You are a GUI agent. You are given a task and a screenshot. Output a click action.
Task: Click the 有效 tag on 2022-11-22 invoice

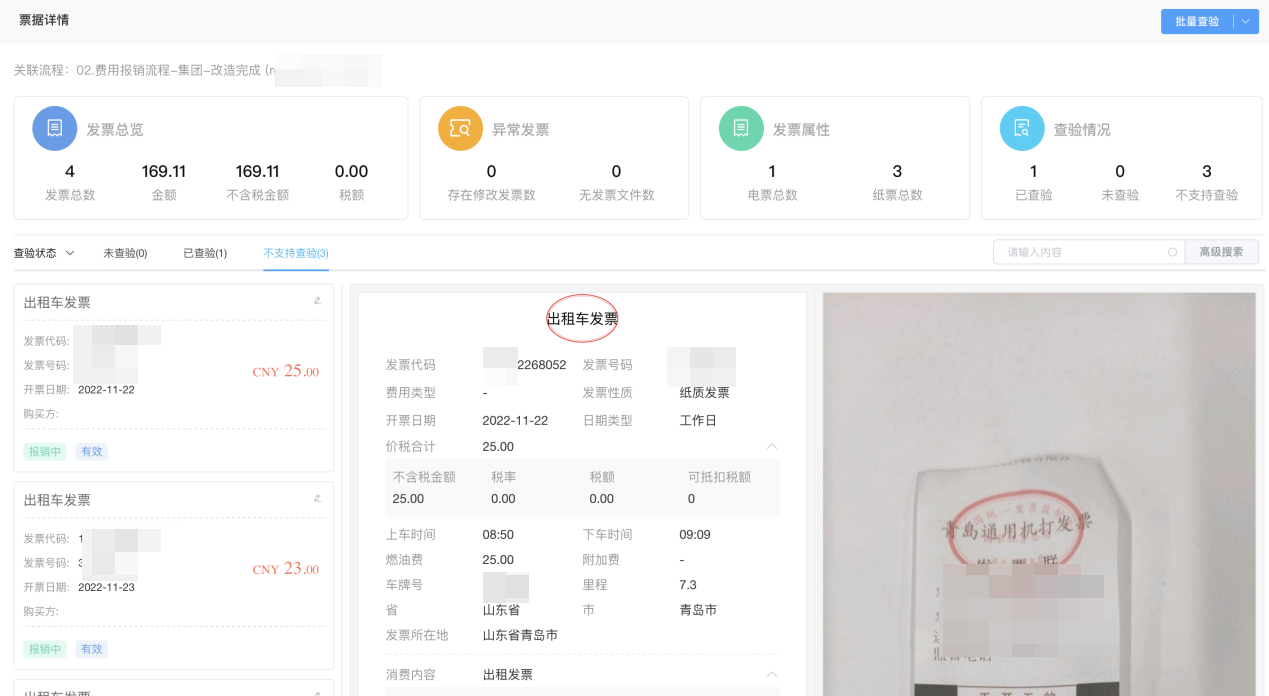(x=91, y=451)
